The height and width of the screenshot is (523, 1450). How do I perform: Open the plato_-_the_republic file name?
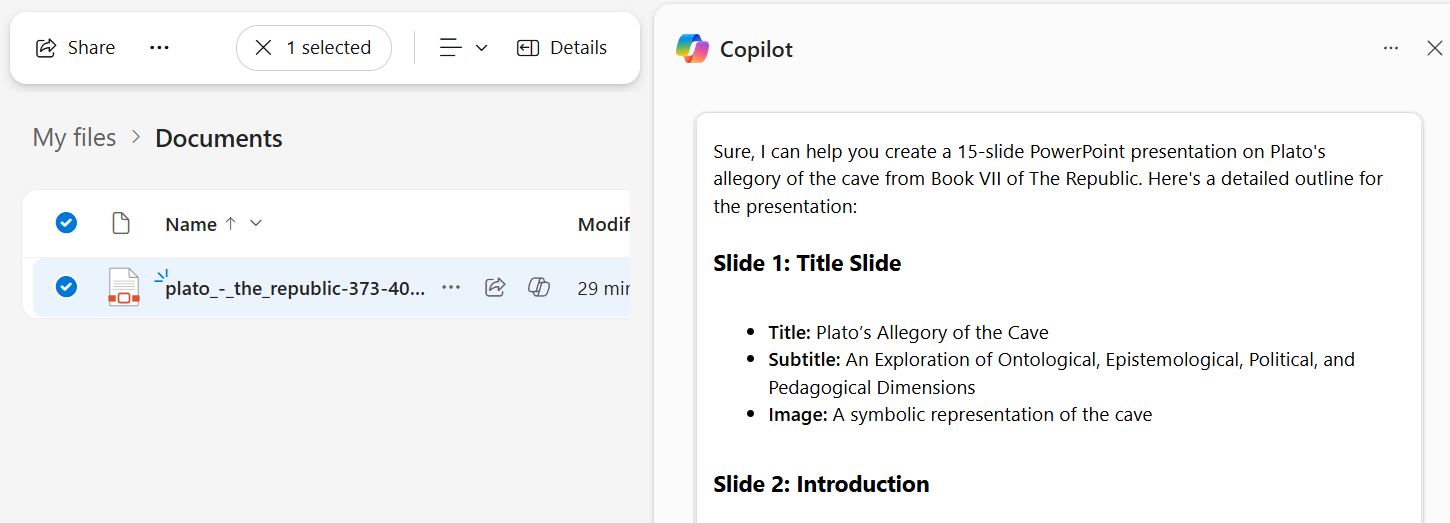pyautogui.click(x=295, y=288)
